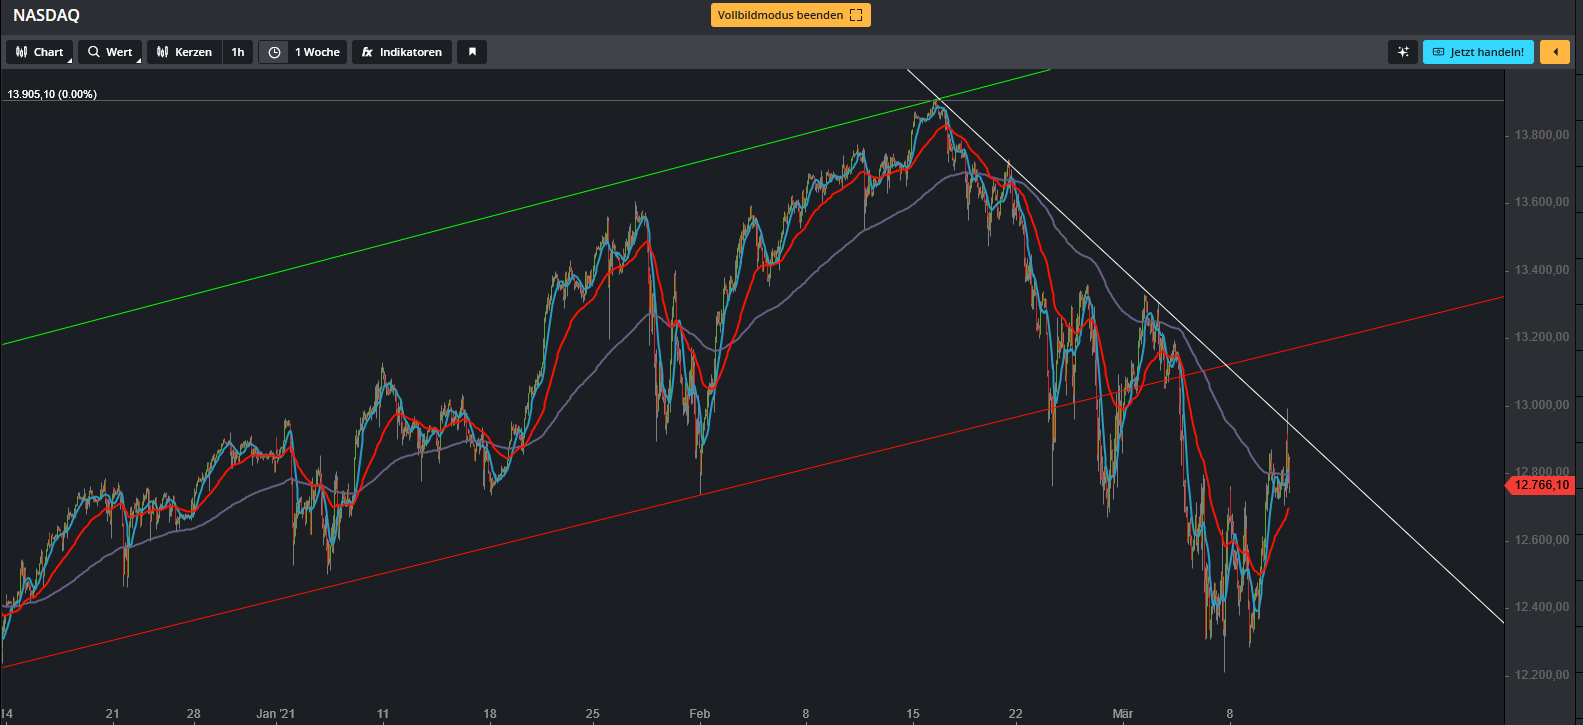Click the bookmark icon in the toolbar
1583x725 pixels.
[x=472, y=52]
